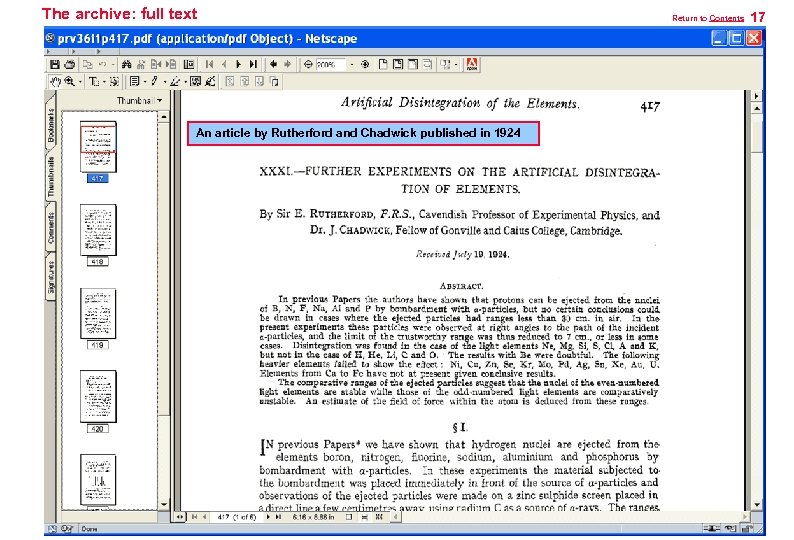Open the Thumbnail panel dropdown menu

[139, 100]
